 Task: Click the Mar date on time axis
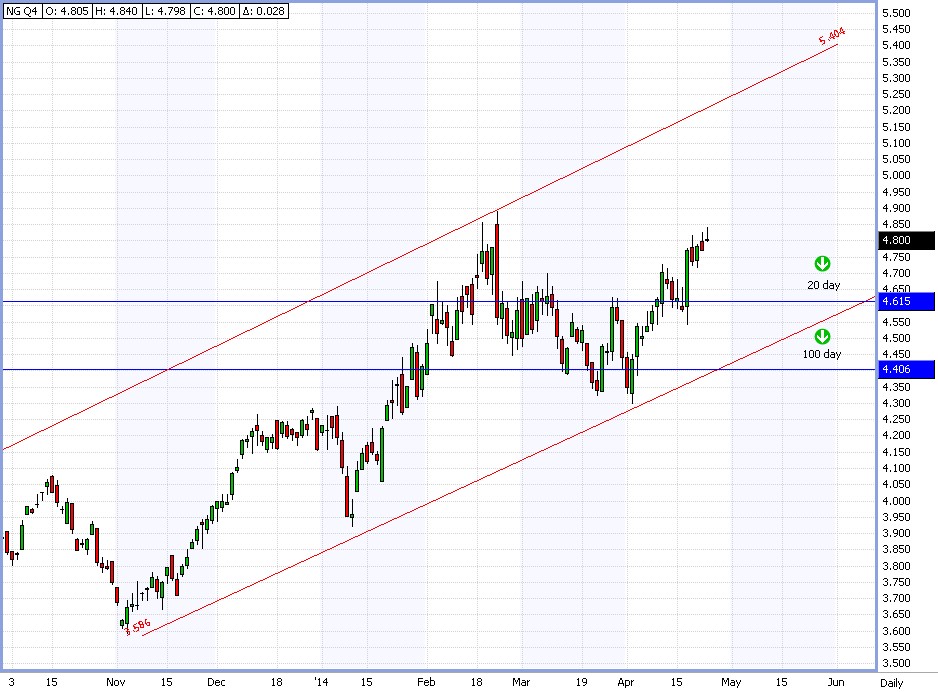(521, 682)
